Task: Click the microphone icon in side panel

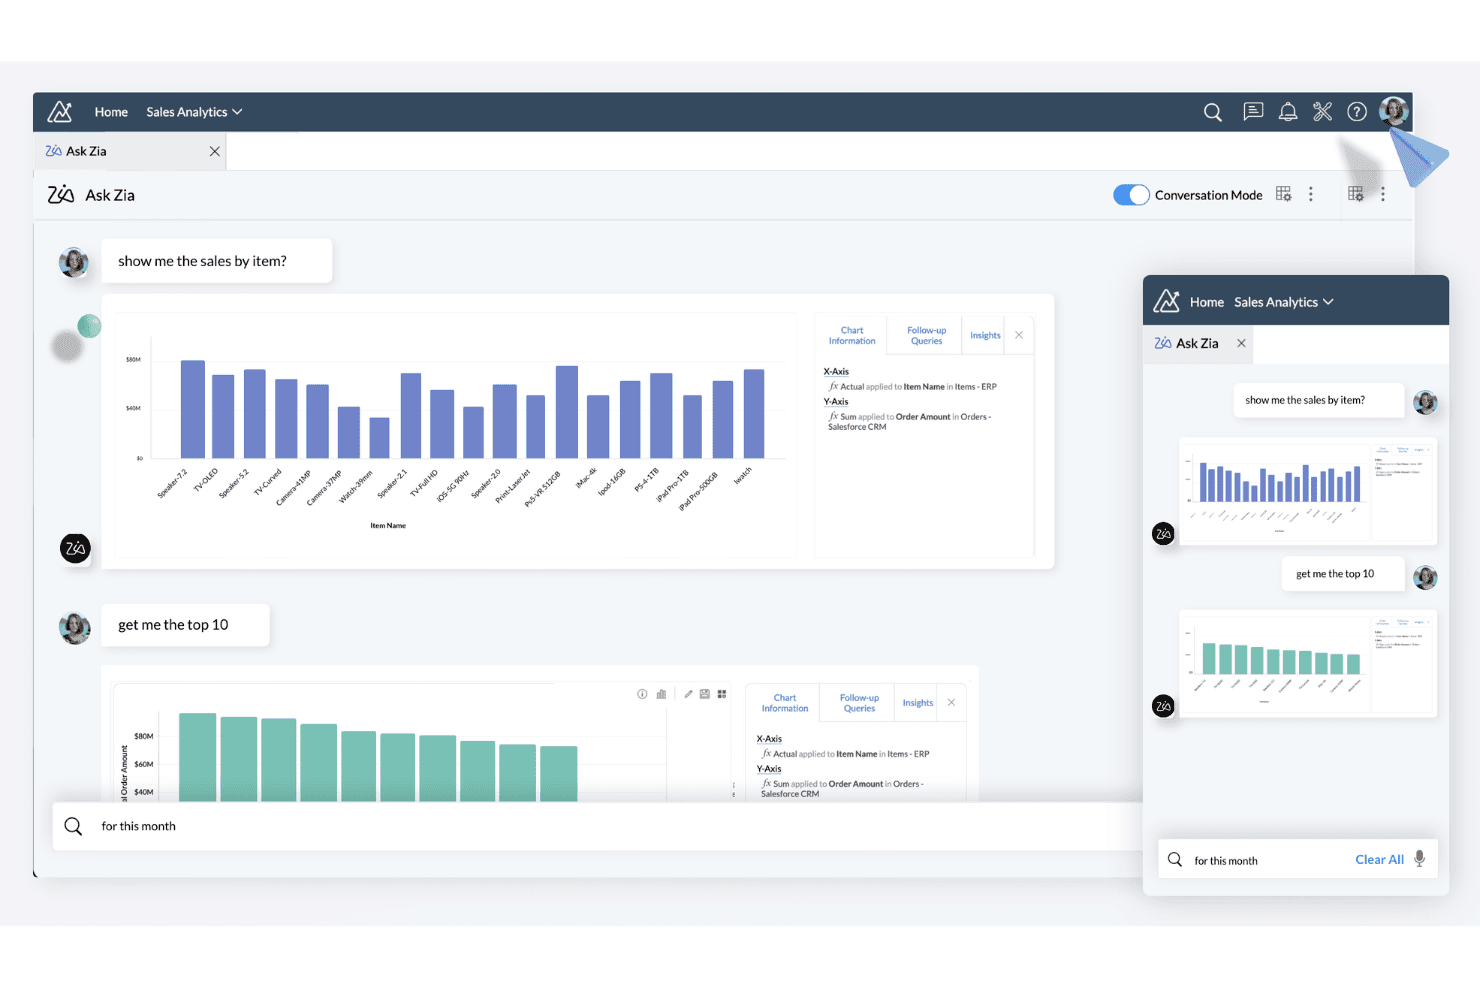Action: (x=1419, y=859)
